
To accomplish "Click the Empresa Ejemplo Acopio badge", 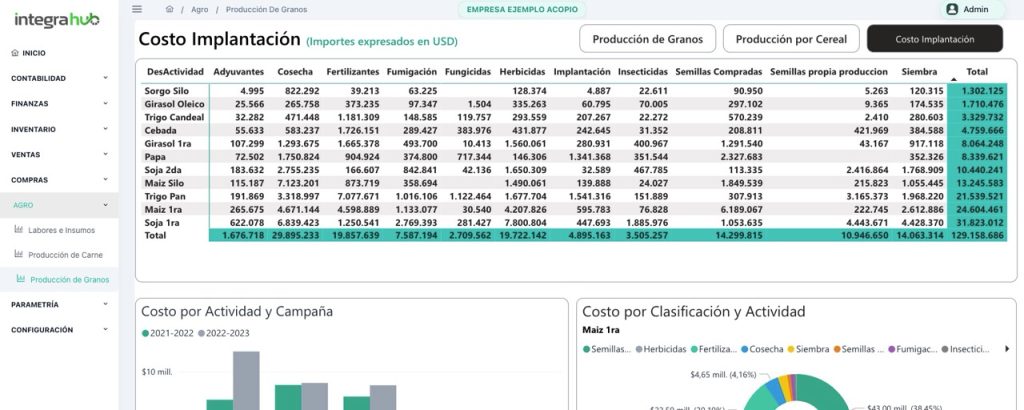I will pos(521,9).
